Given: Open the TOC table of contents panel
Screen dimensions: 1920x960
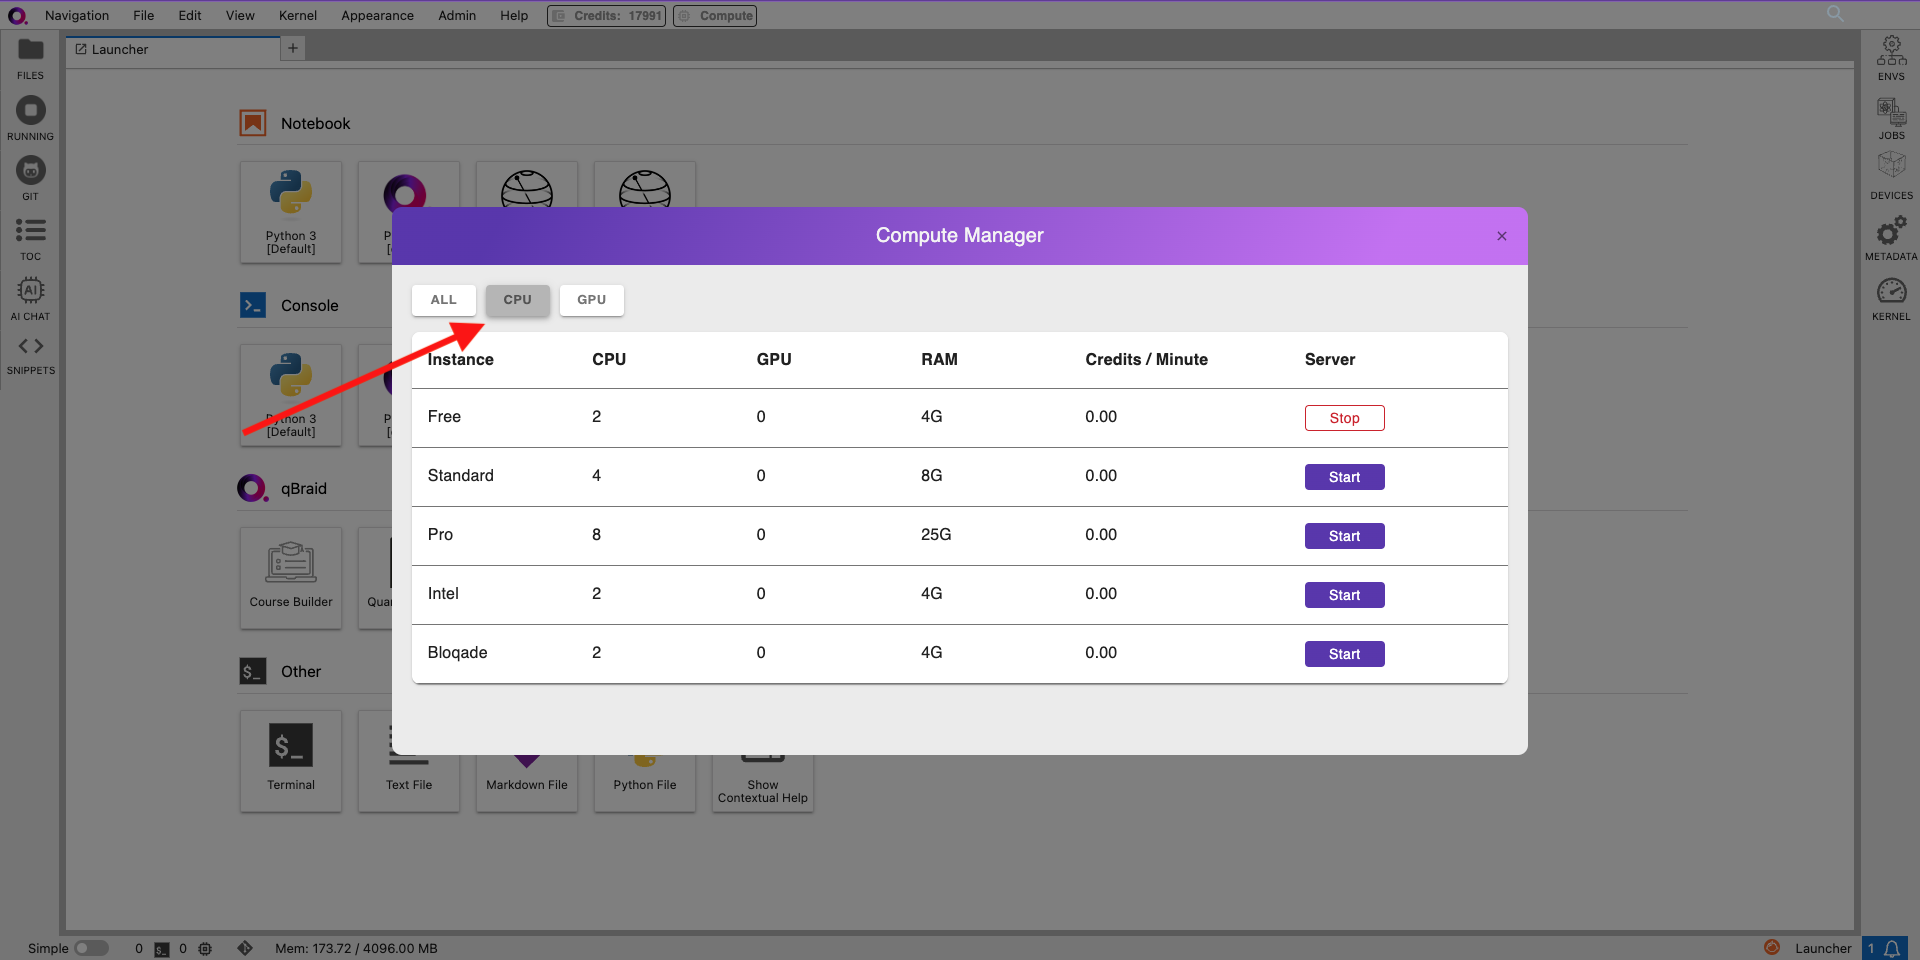Looking at the screenshot, I should point(30,239).
